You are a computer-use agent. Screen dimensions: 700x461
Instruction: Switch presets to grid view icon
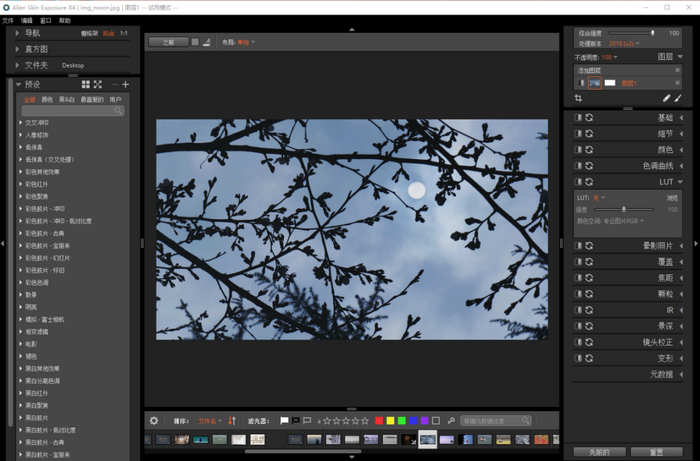pos(86,85)
